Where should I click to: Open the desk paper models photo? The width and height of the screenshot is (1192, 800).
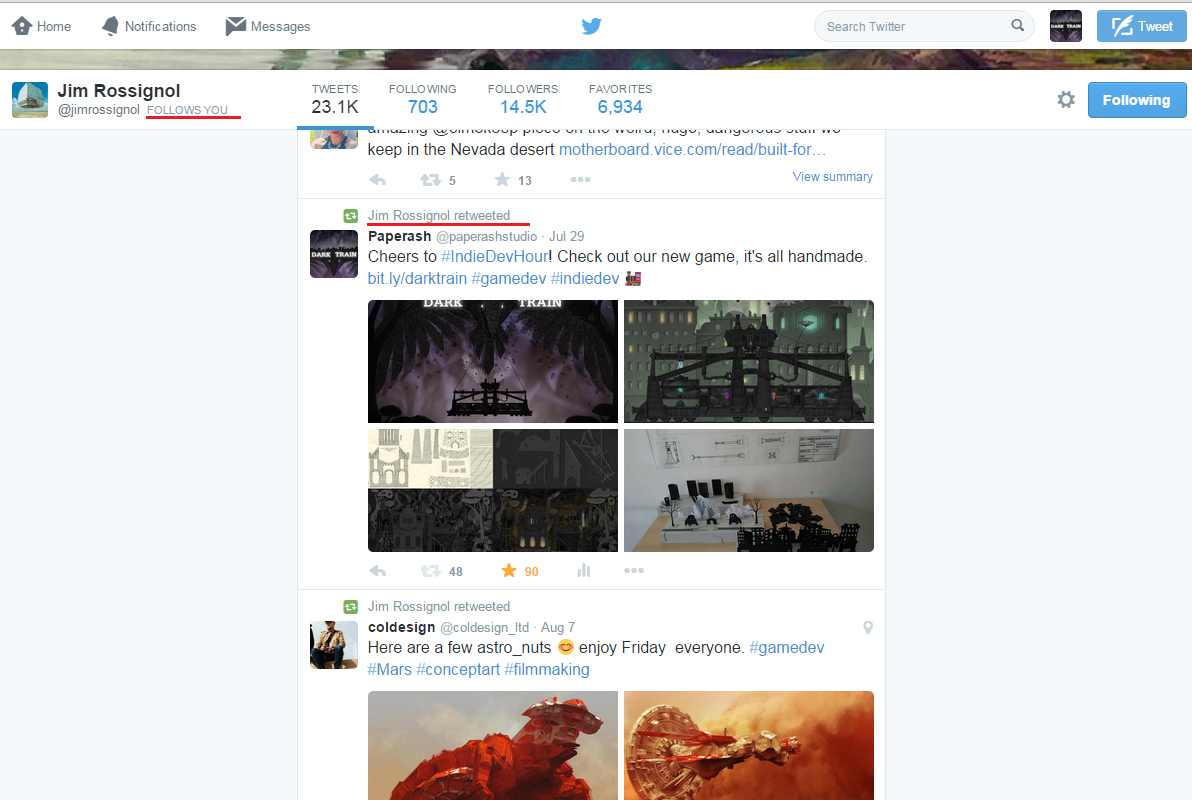(749, 490)
